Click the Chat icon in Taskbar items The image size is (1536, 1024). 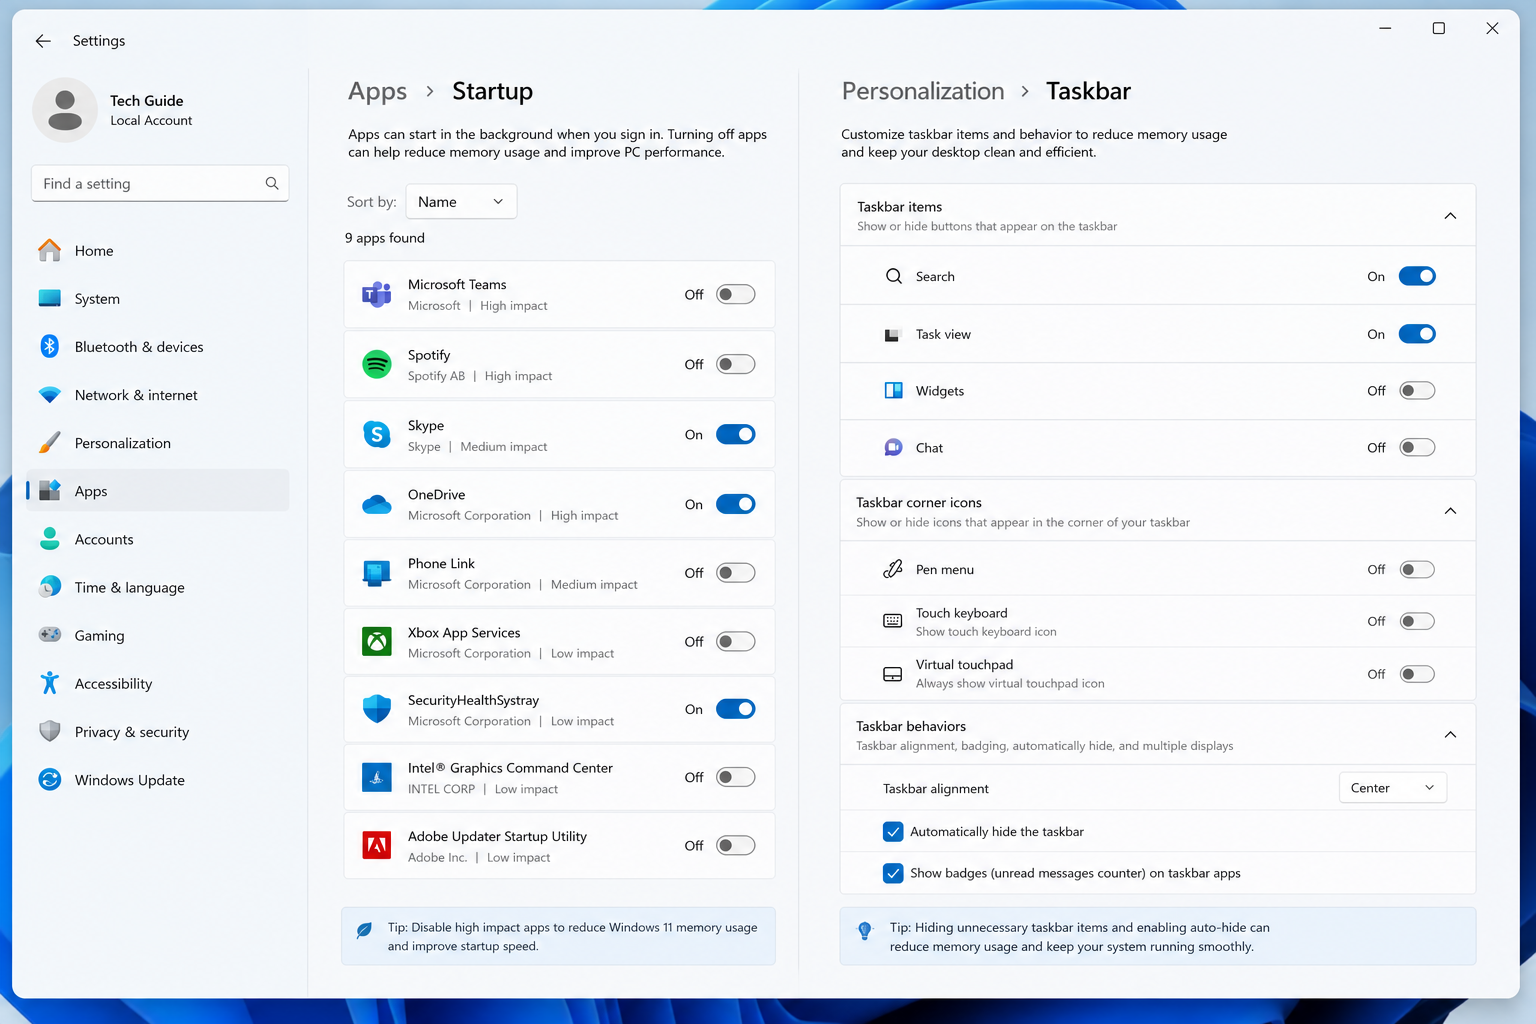coord(894,447)
